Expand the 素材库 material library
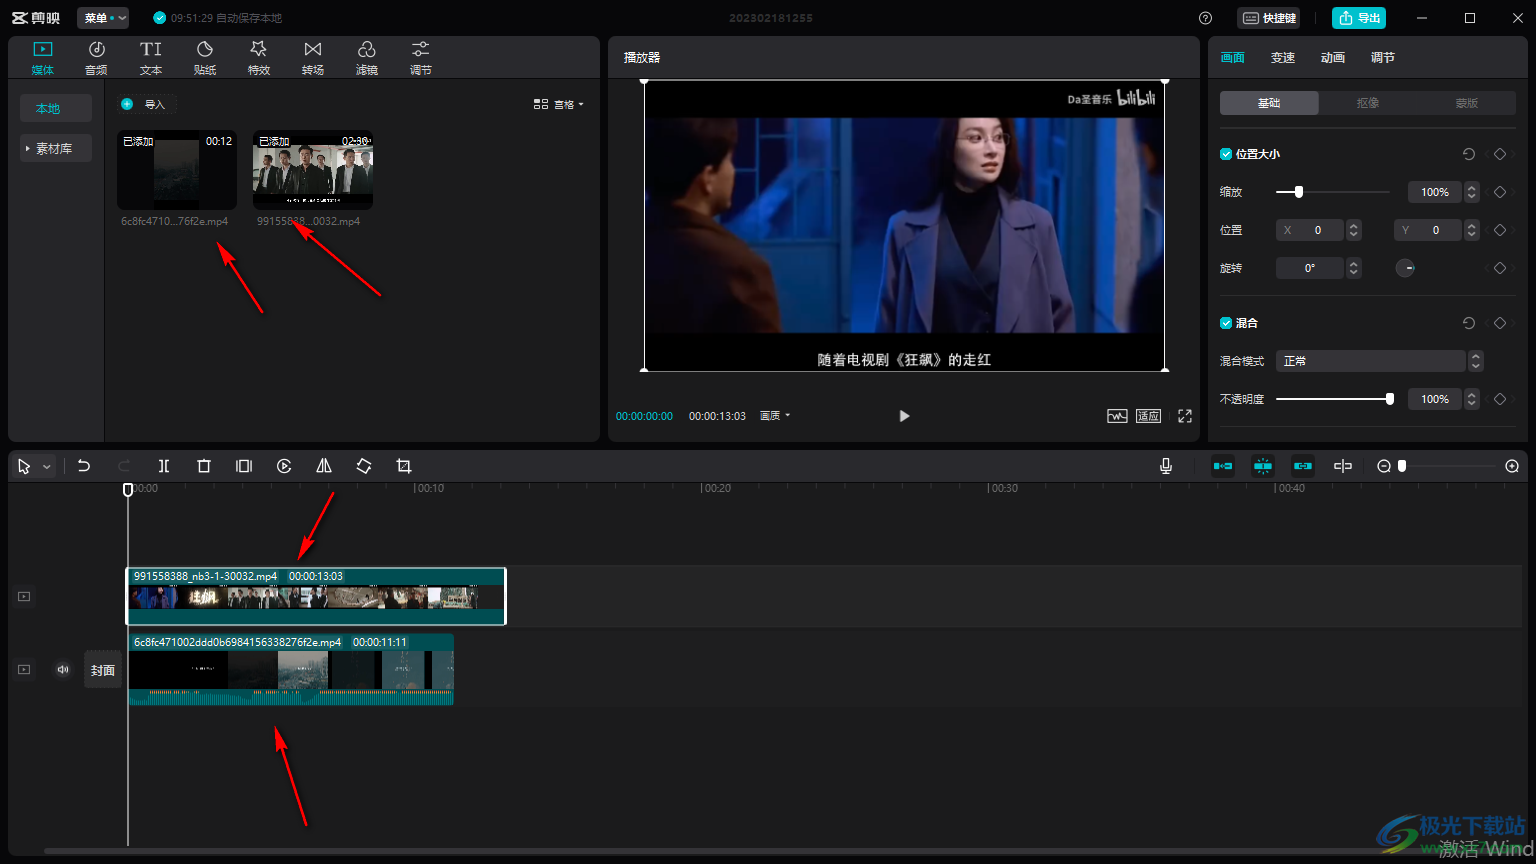 tap(56, 148)
